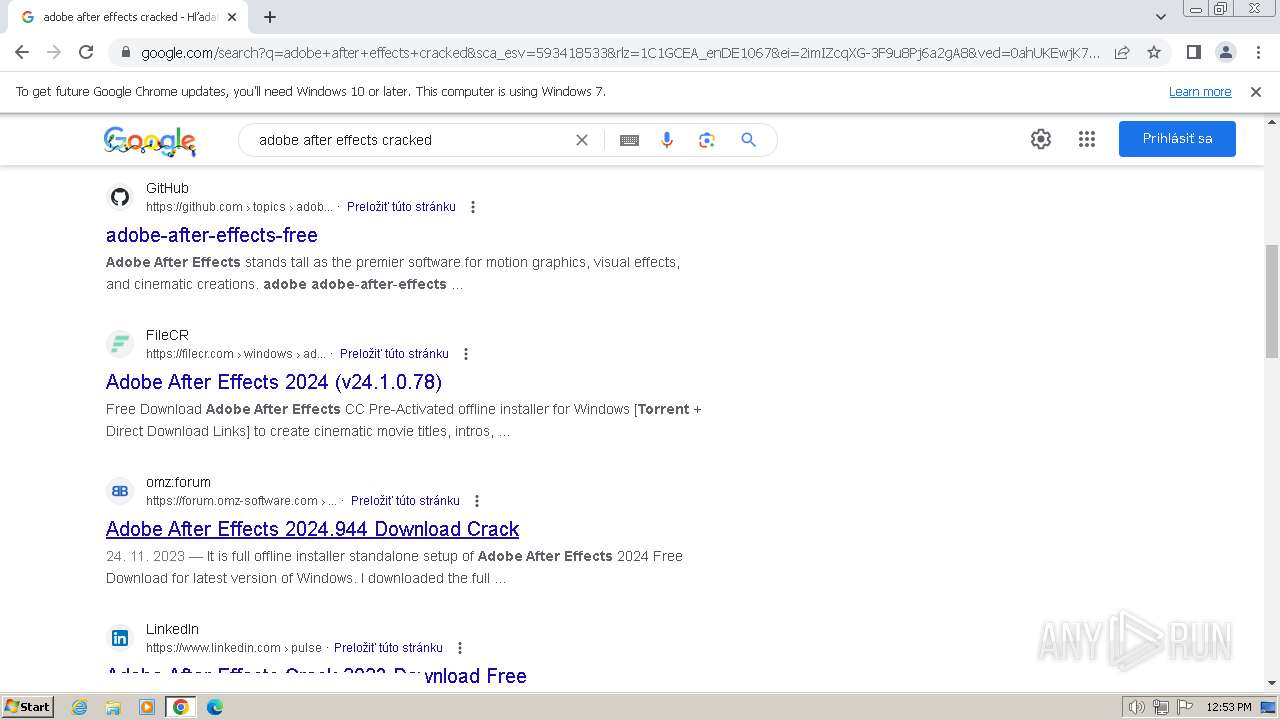Screen dimensions: 1280x720
Task: Open more options for FileCR result
Action: point(466,354)
